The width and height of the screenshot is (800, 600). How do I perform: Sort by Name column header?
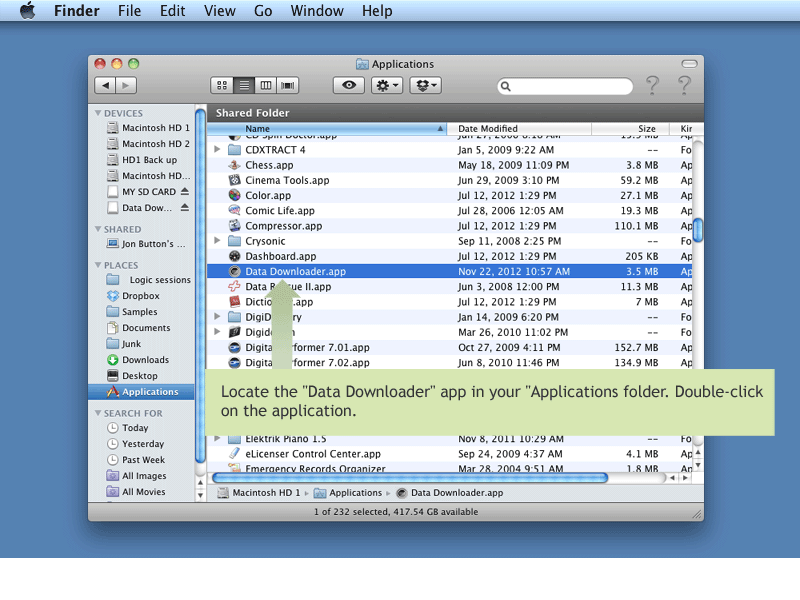[327, 129]
